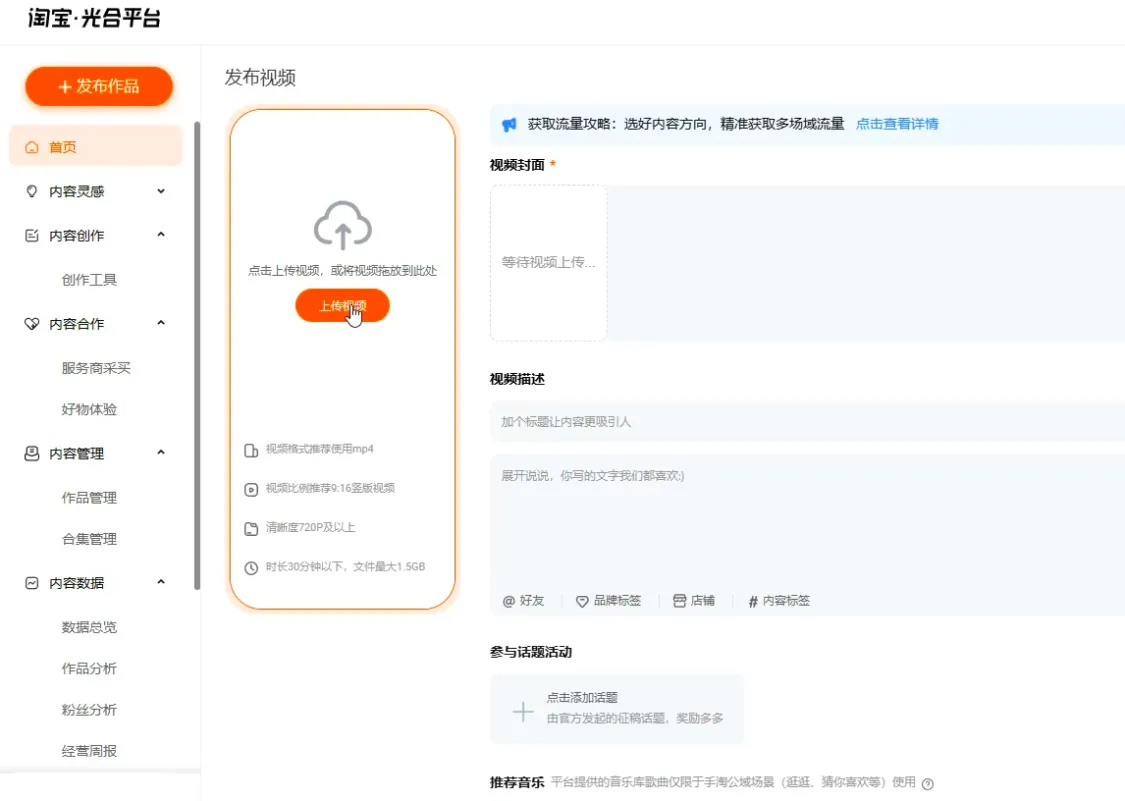
Task: Click the 店铺 shop icon below description
Action: pyautogui.click(x=679, y=600)
